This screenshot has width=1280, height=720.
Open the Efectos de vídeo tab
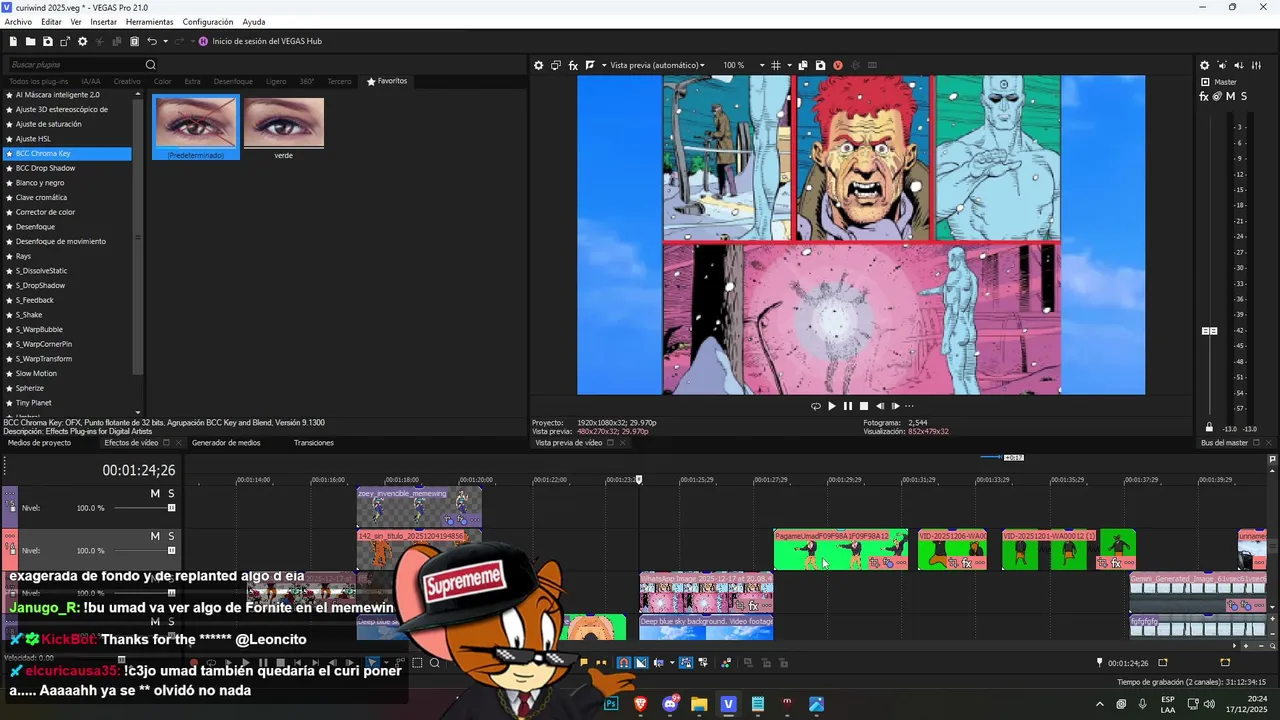(131, 443)
